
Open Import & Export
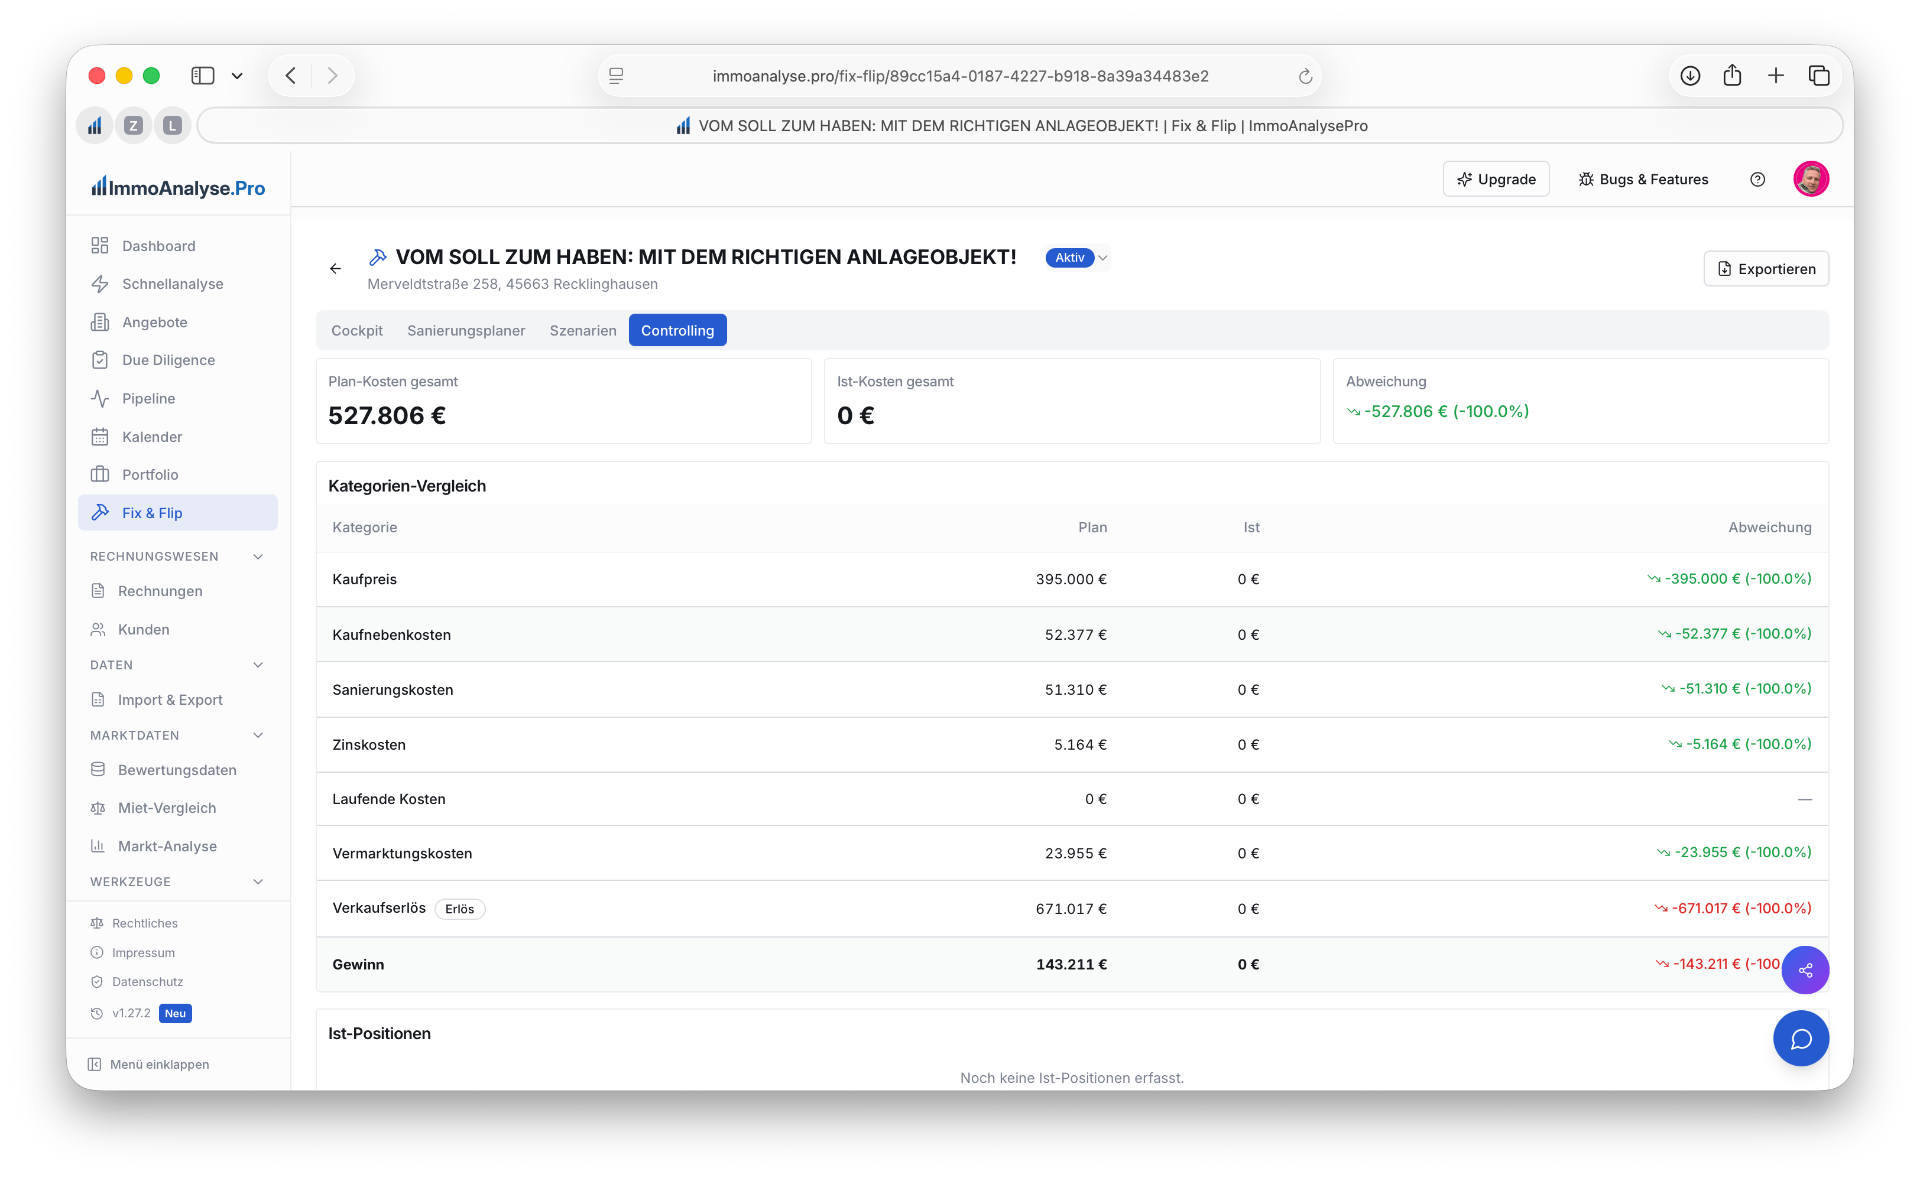pyautogui.click(x=177, y=700)
